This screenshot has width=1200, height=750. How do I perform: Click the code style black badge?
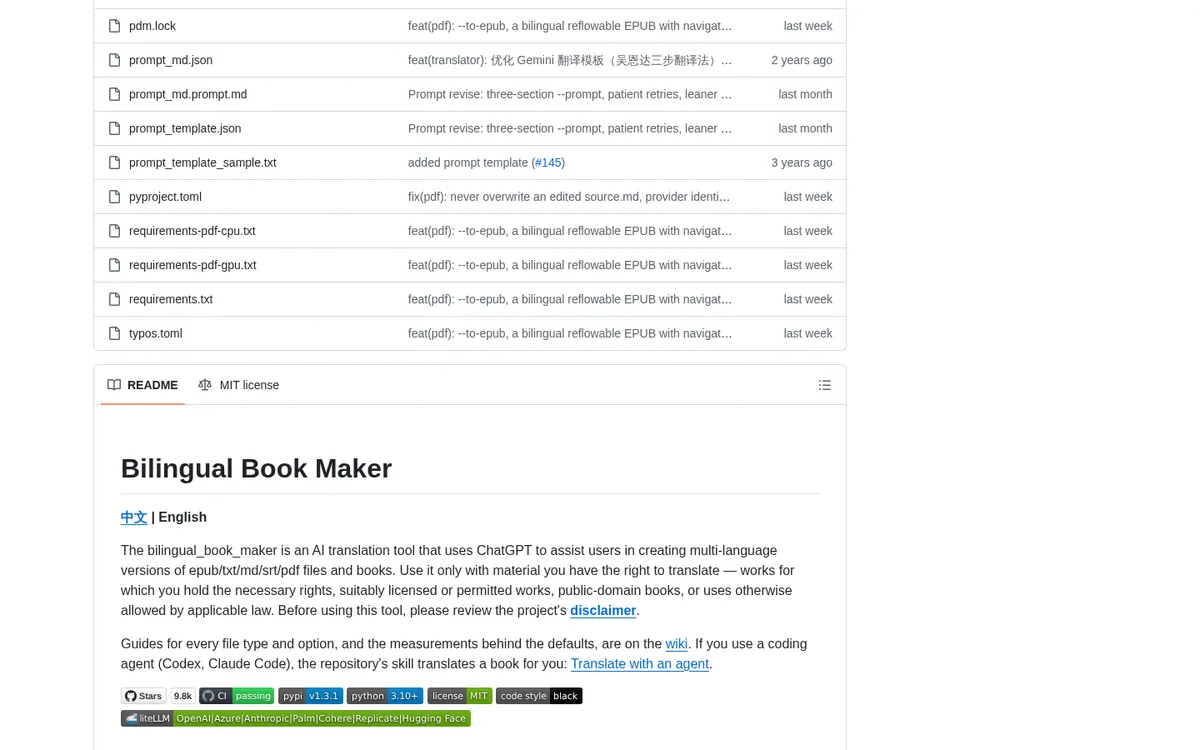point(539,696)
